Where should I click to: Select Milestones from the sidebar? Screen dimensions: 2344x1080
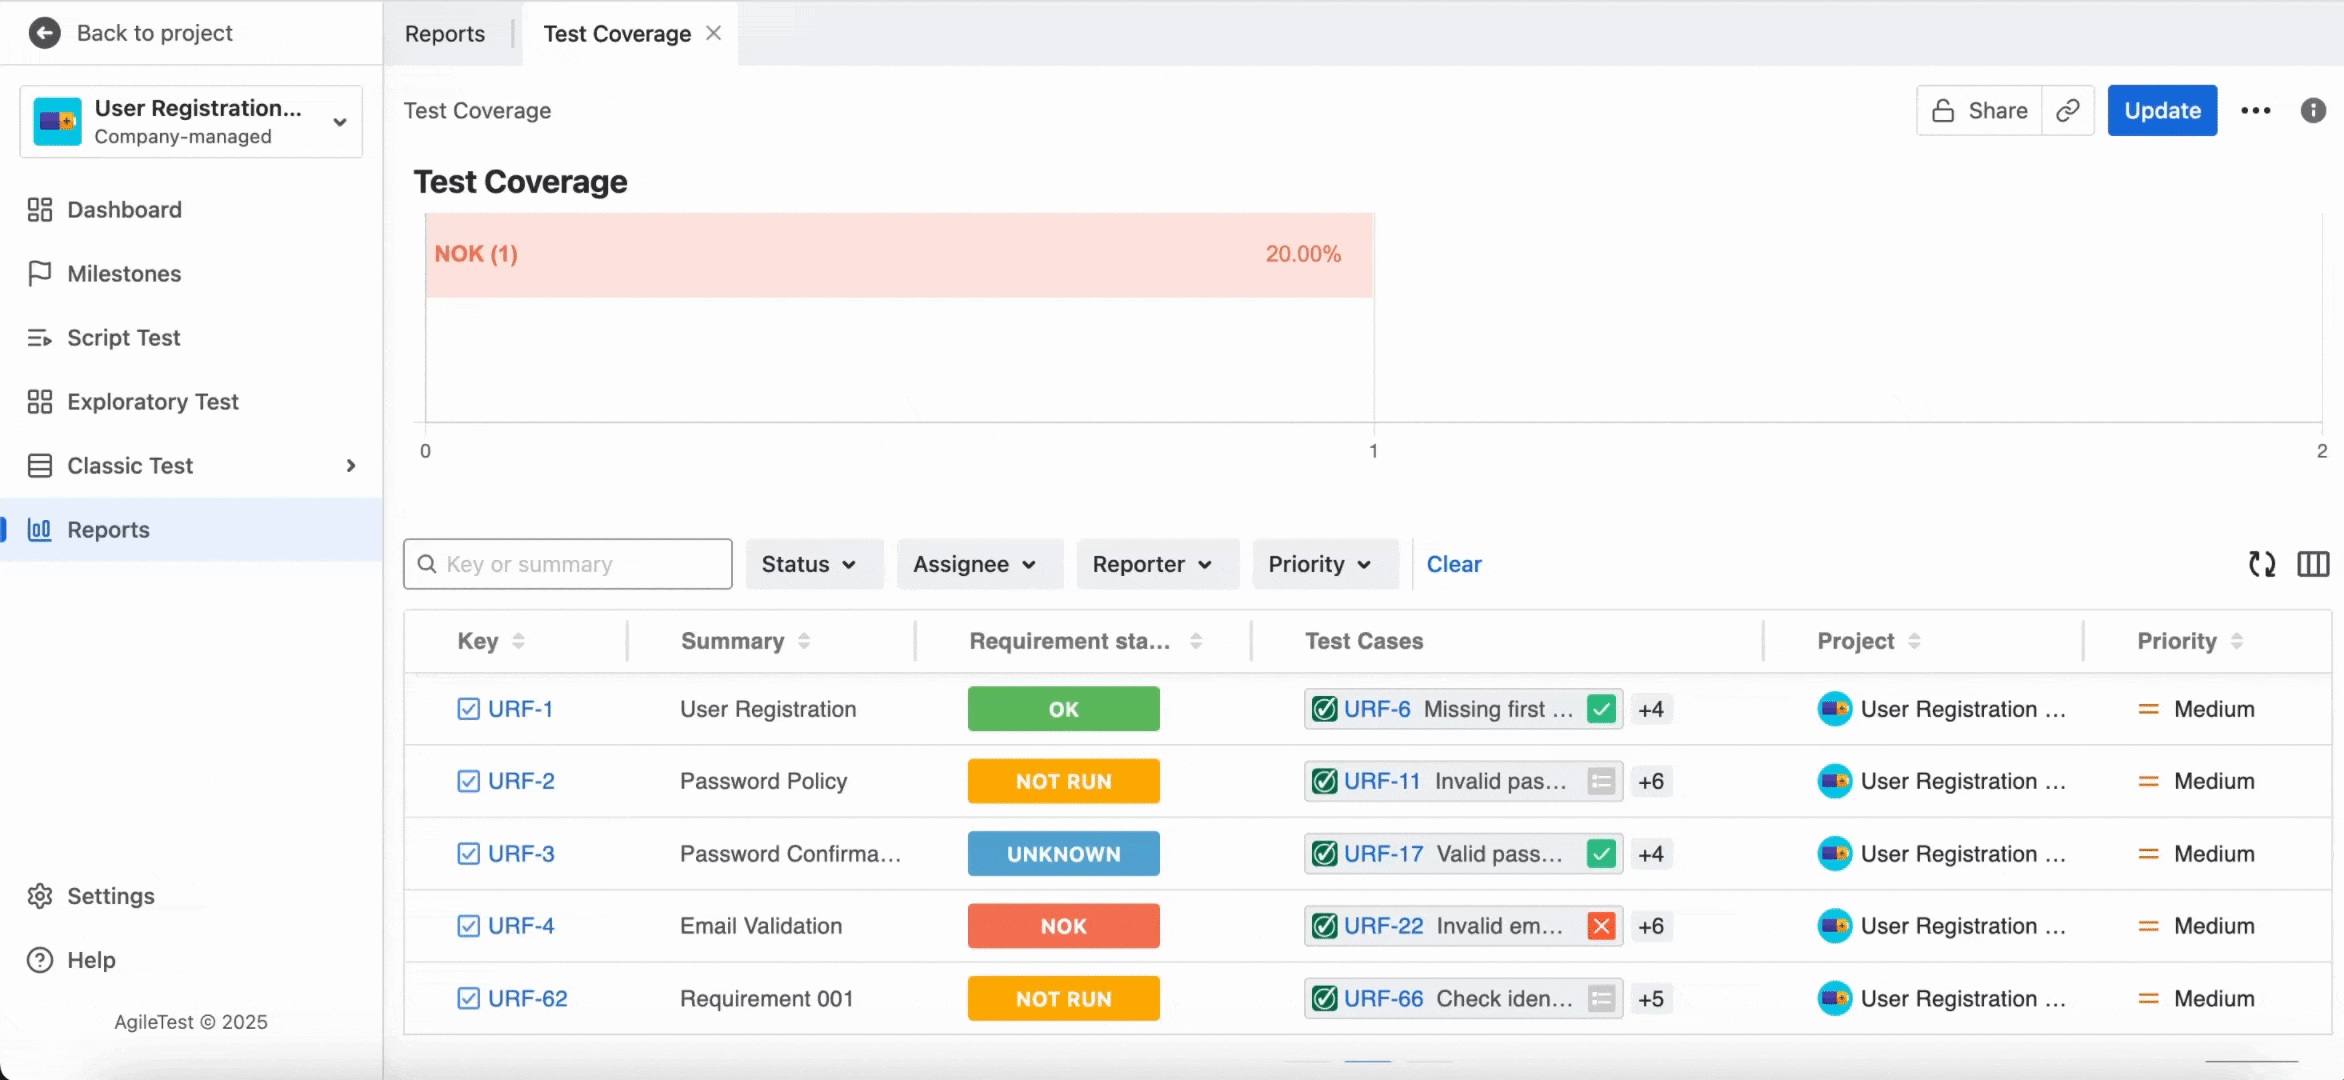[123, 273]
